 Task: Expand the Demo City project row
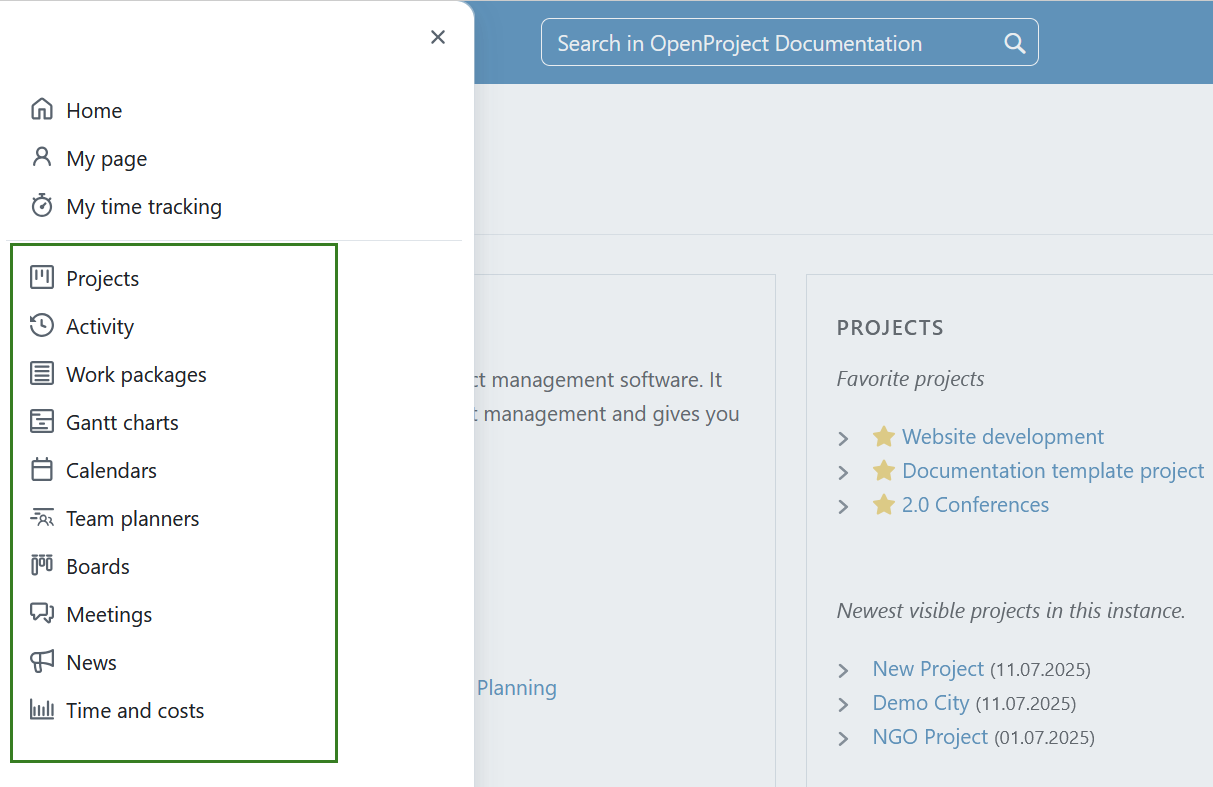[x=843, y=703]
